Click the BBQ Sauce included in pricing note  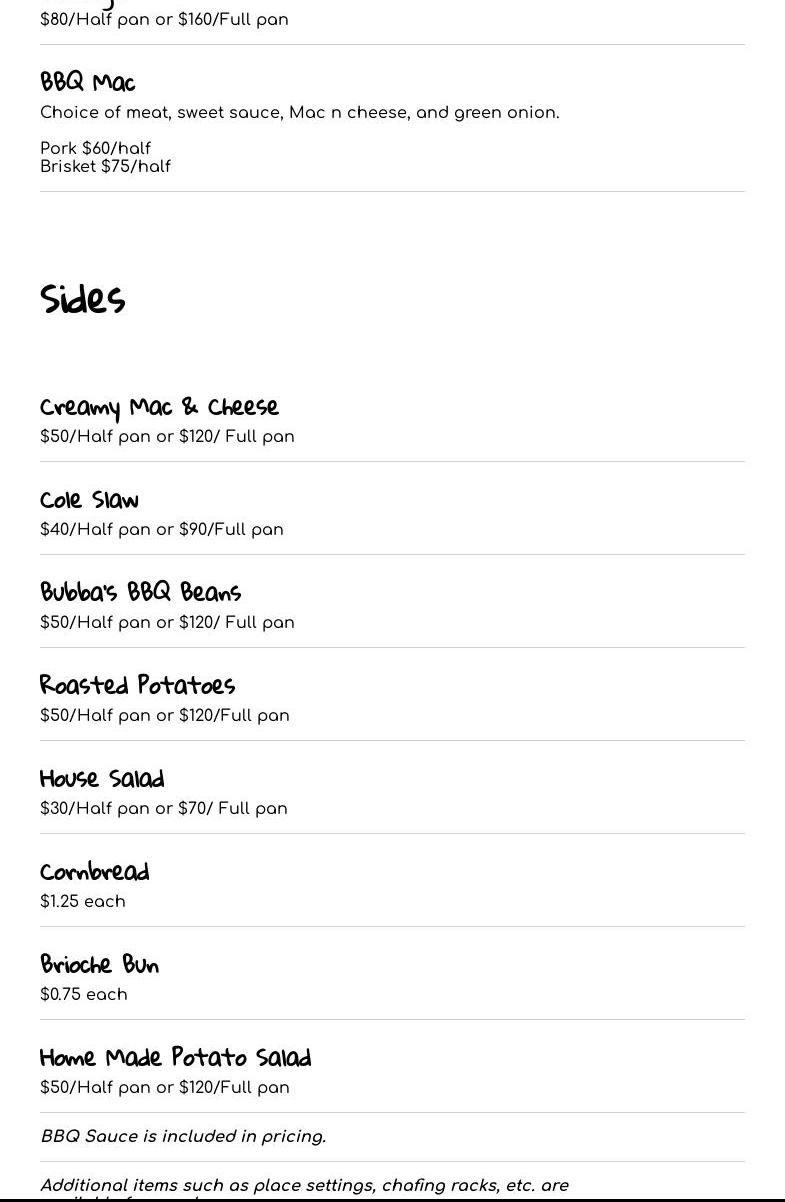pyautogui.click(x=183, y=1136)
